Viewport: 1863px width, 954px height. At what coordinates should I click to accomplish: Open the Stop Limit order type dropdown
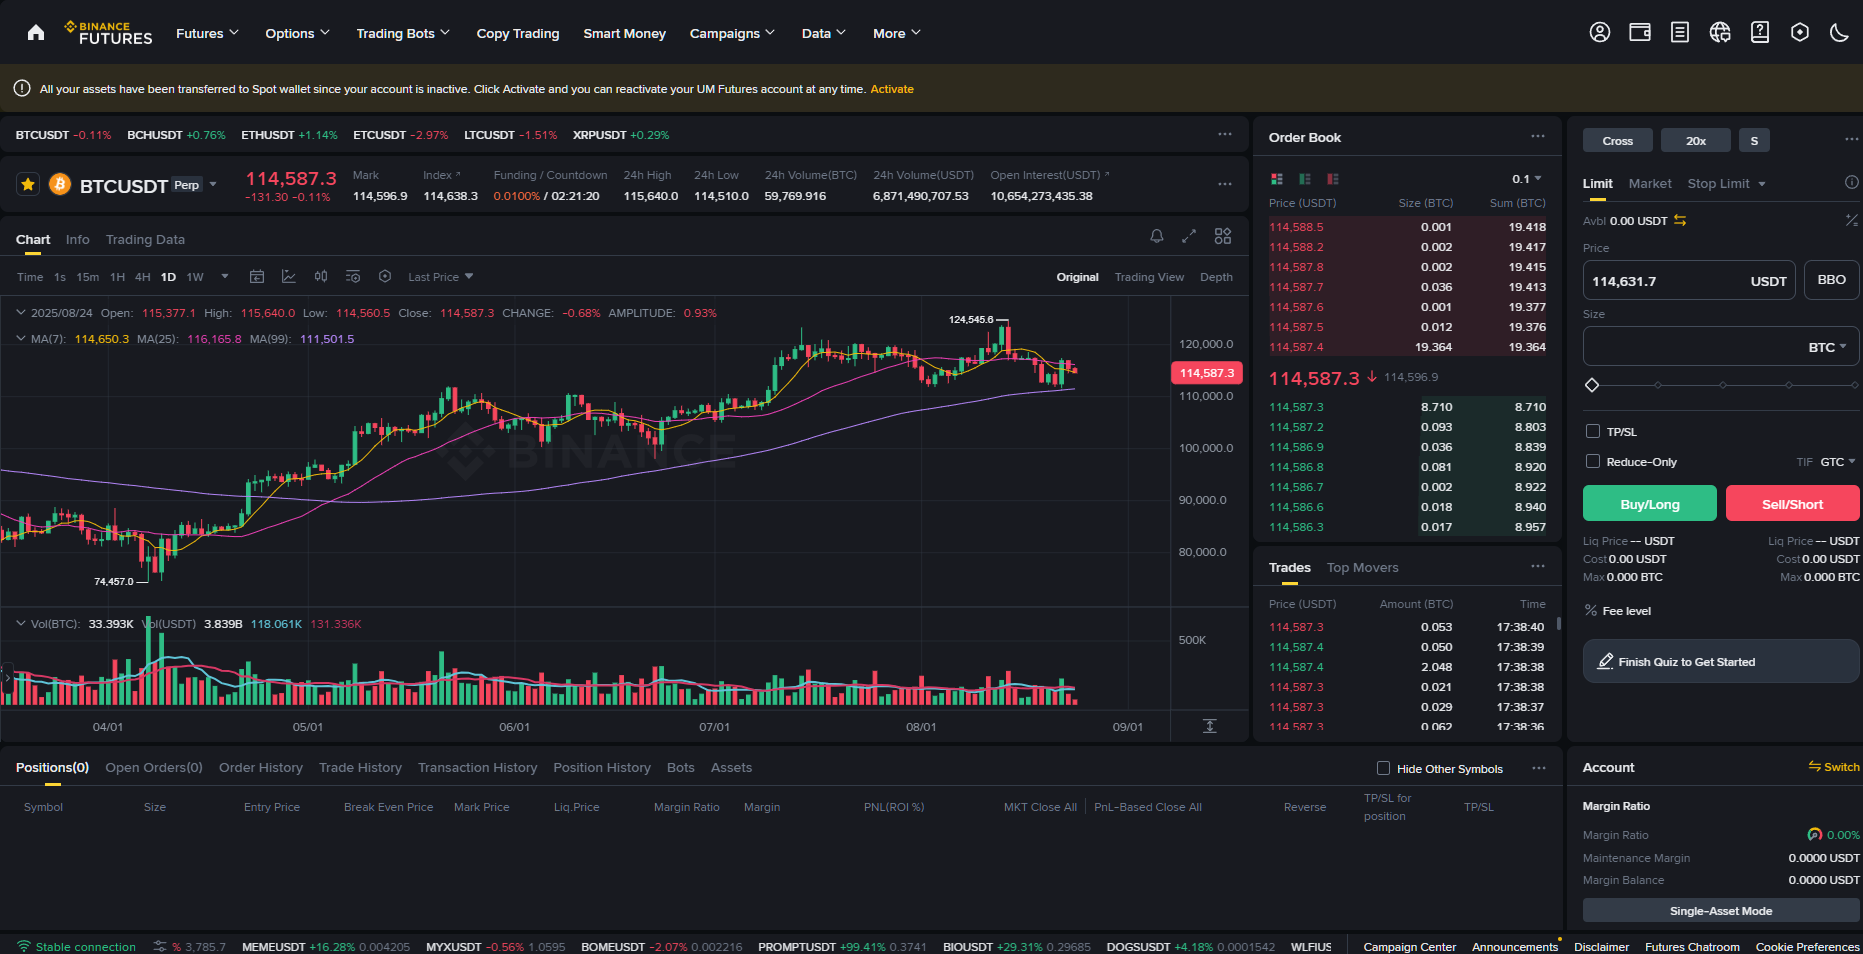(1727, 184)
